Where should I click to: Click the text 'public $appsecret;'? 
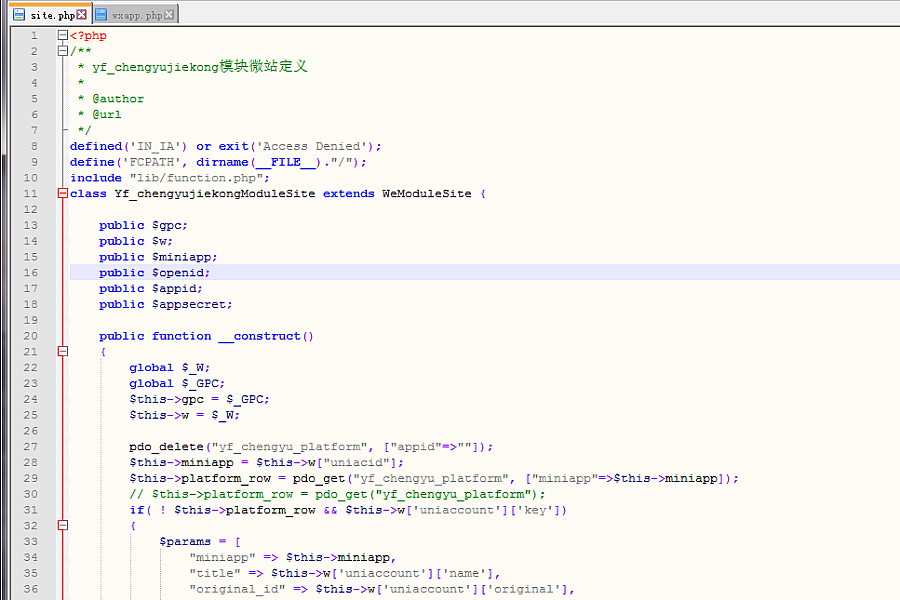165,304
